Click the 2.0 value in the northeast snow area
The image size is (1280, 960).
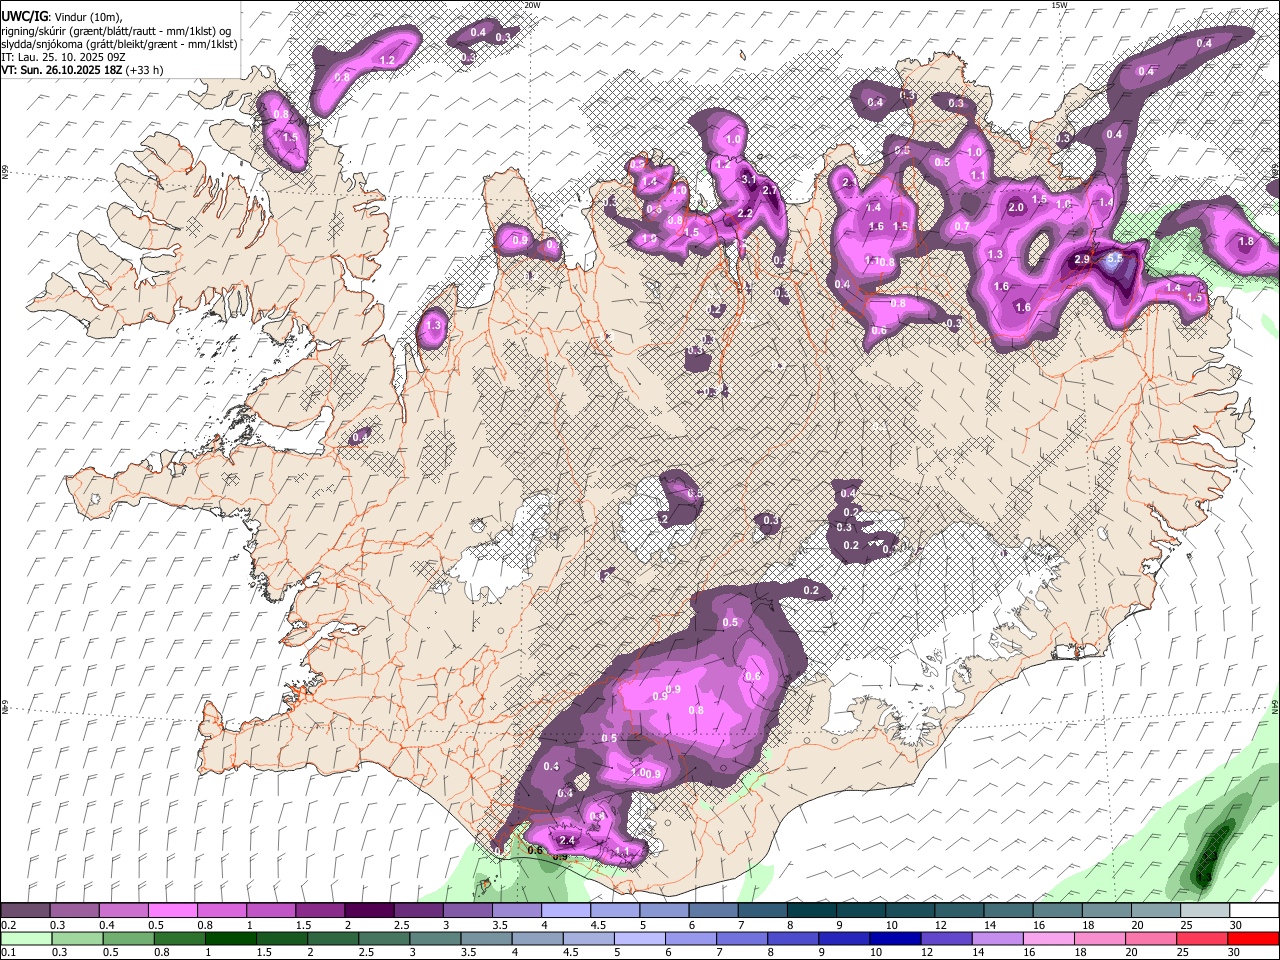coord(1016,208)
